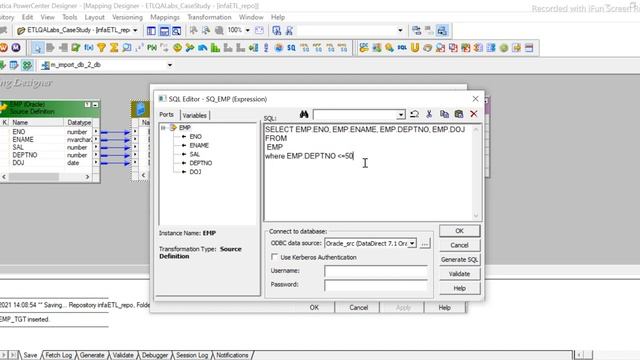Select the Lookup transformation magnifier icon

[127, 48]
